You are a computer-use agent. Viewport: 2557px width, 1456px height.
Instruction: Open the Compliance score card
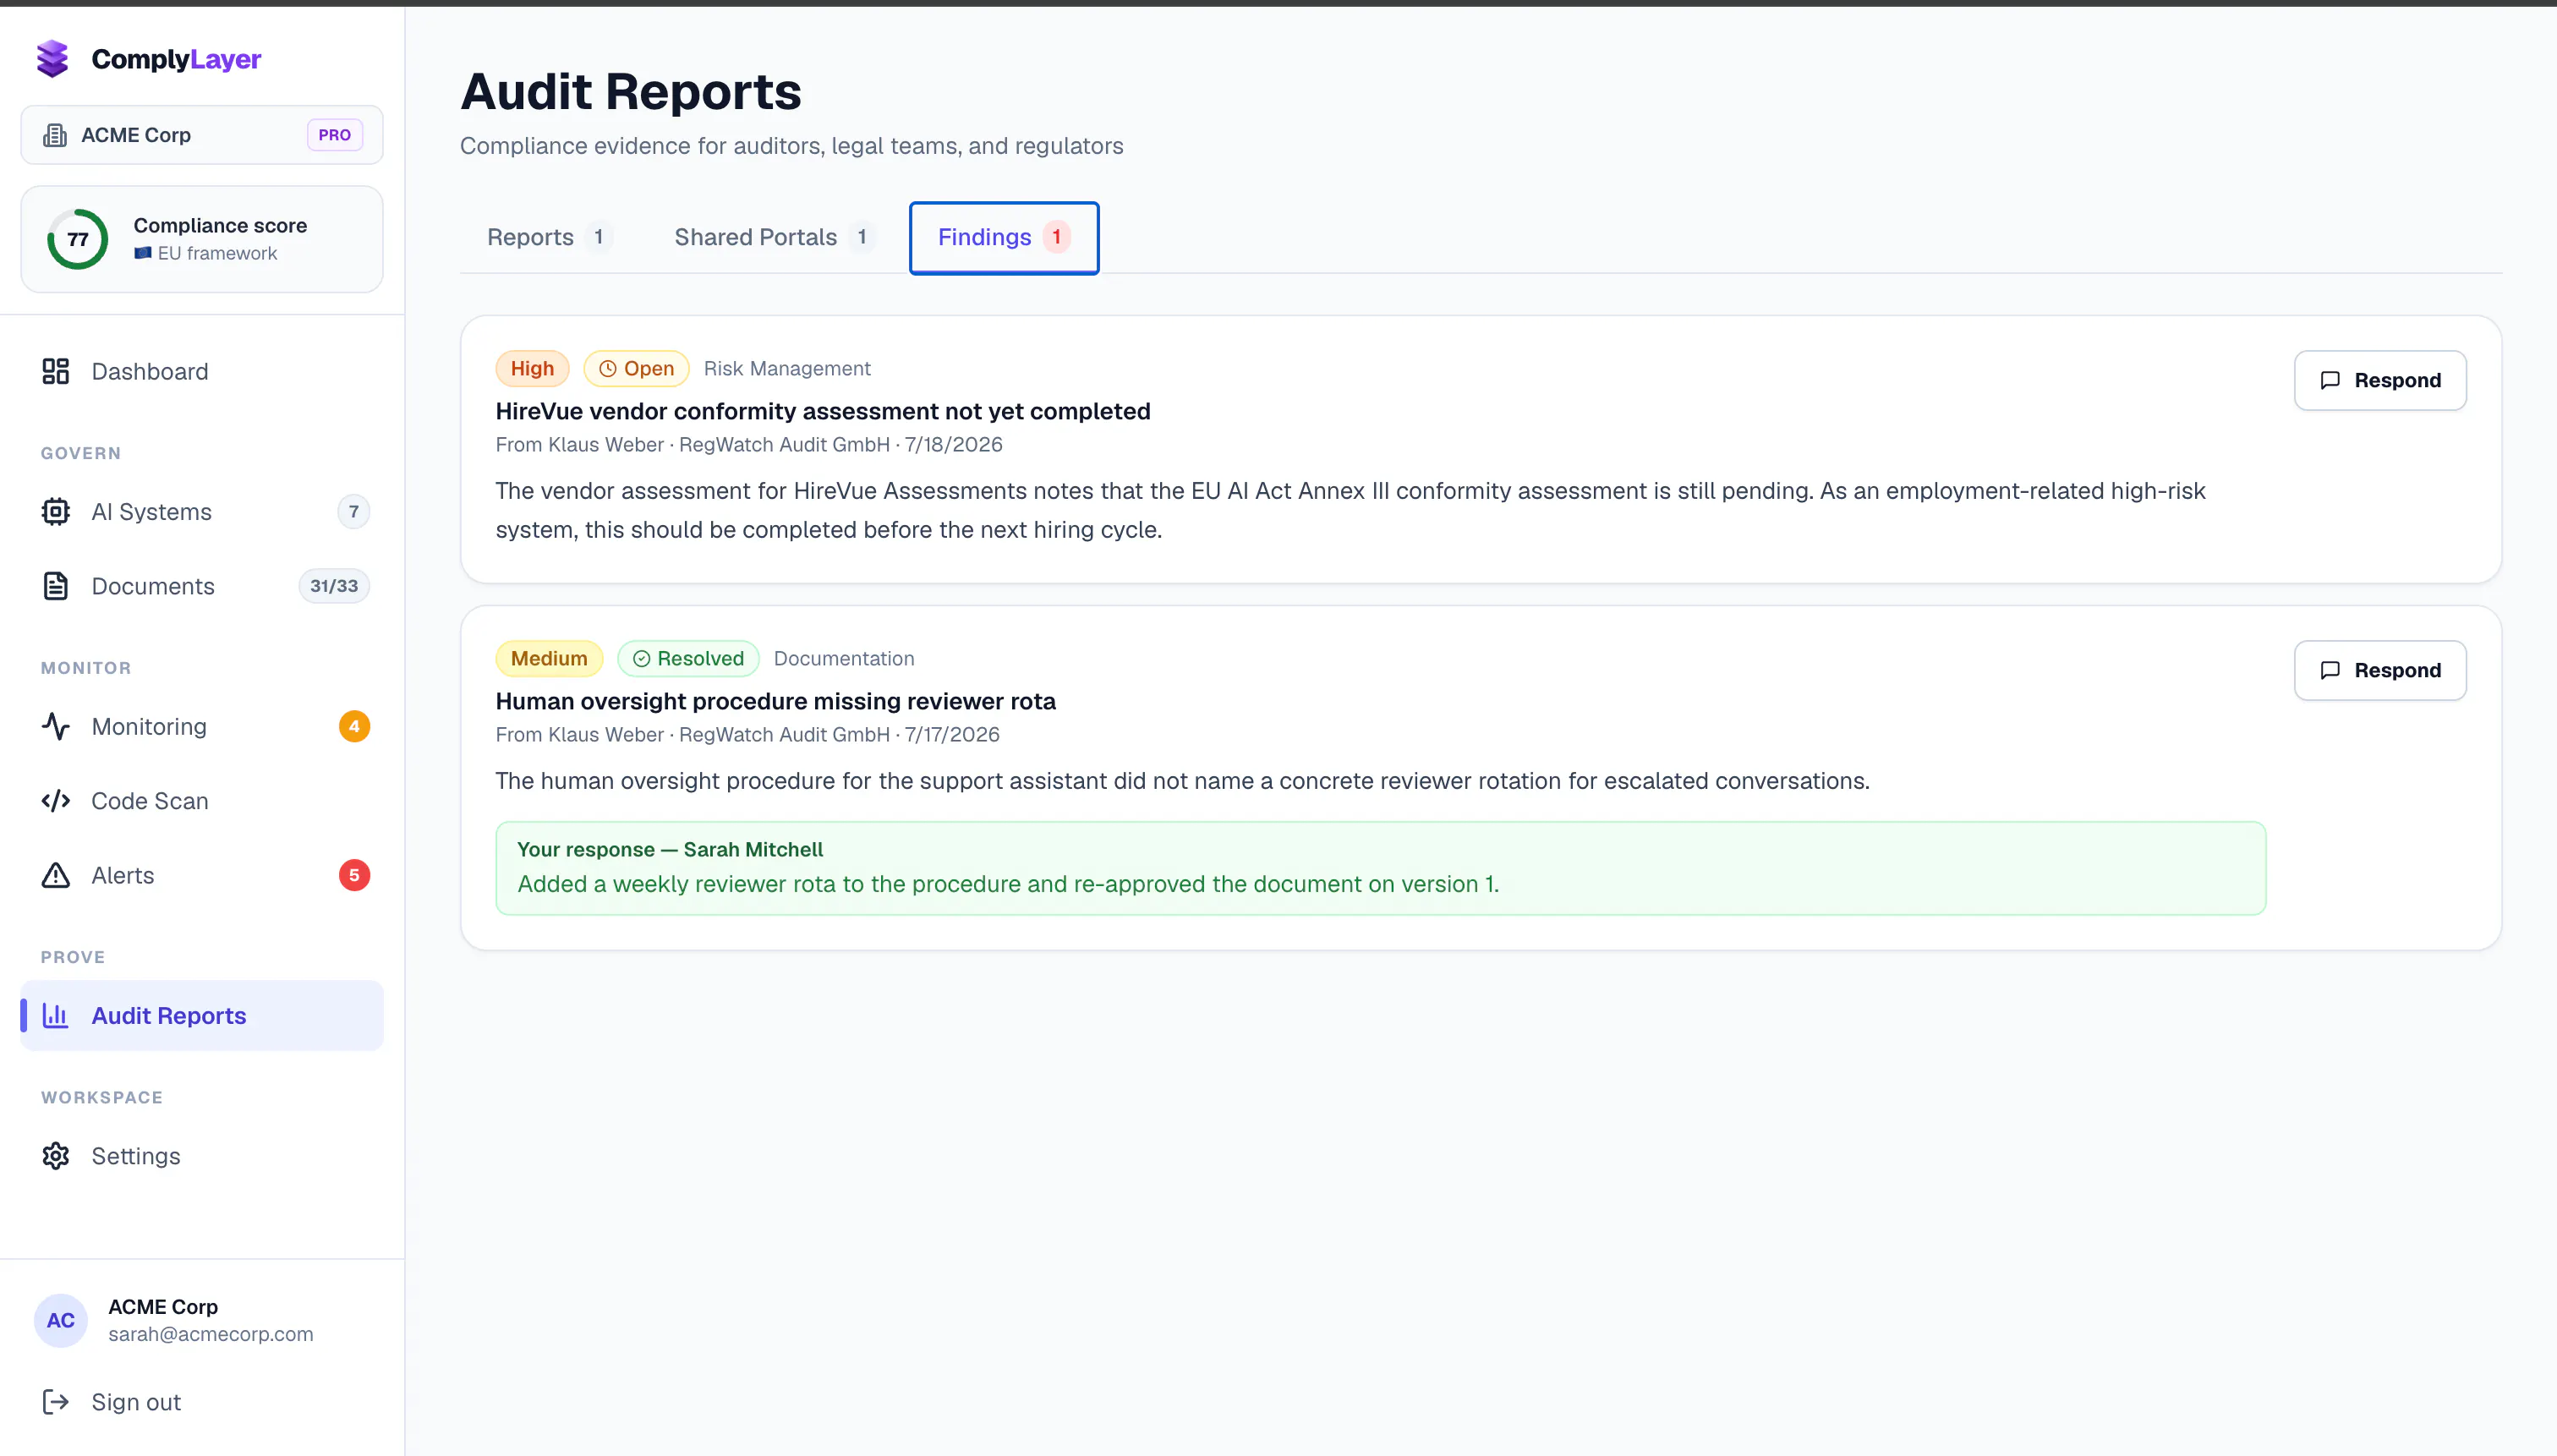[x=201, y=239]
